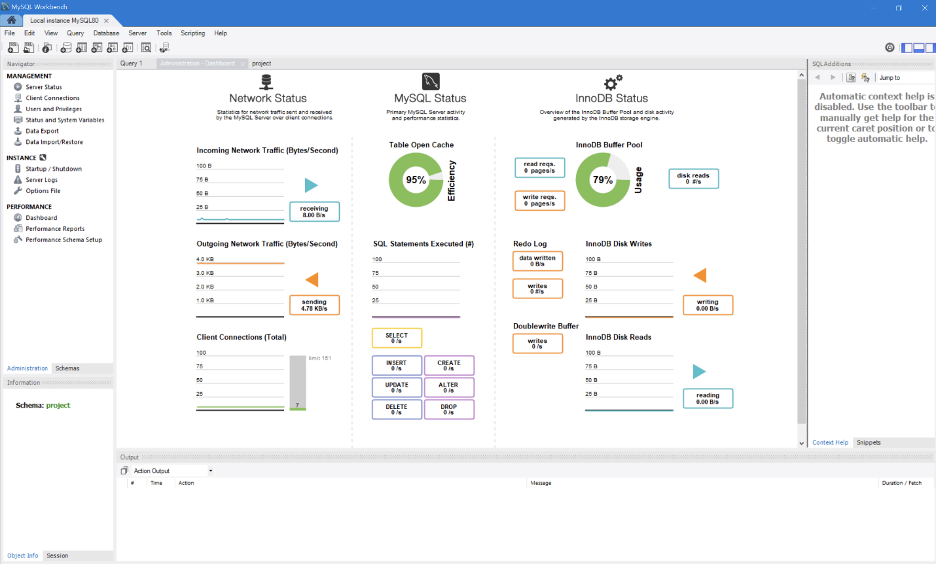Open the Jump to dropdown field
The image size is (936, 564).
coord(906,78)
